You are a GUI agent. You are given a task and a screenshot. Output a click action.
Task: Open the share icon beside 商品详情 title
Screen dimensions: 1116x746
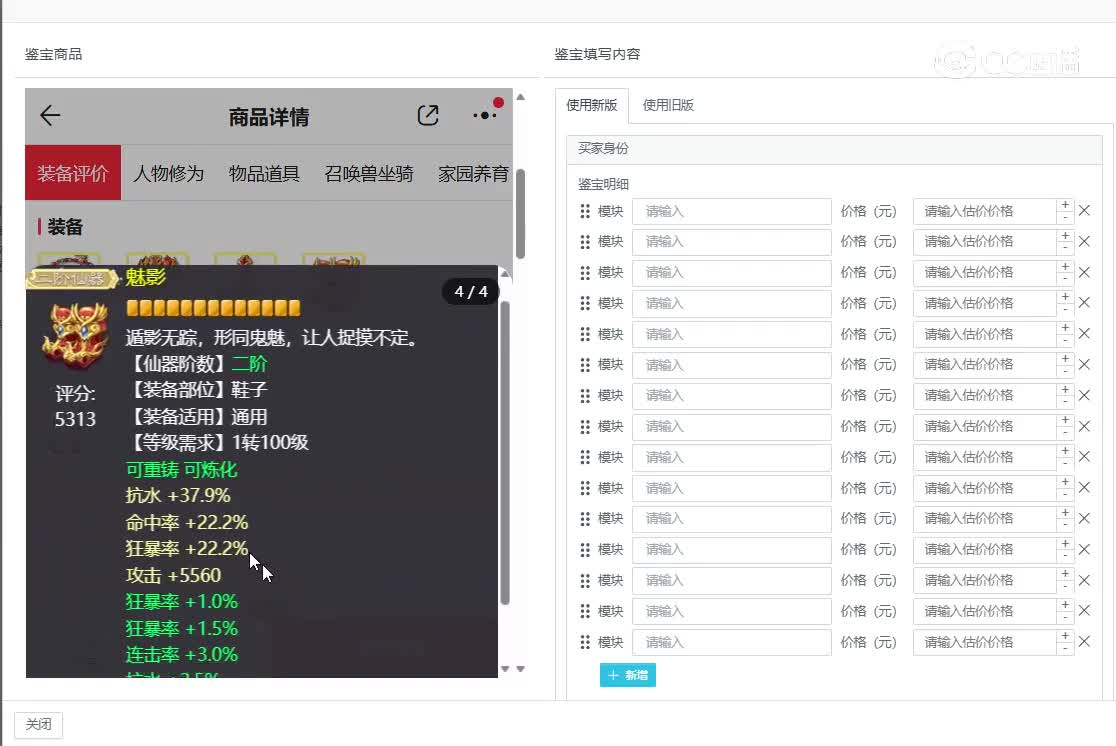(428, 115)
